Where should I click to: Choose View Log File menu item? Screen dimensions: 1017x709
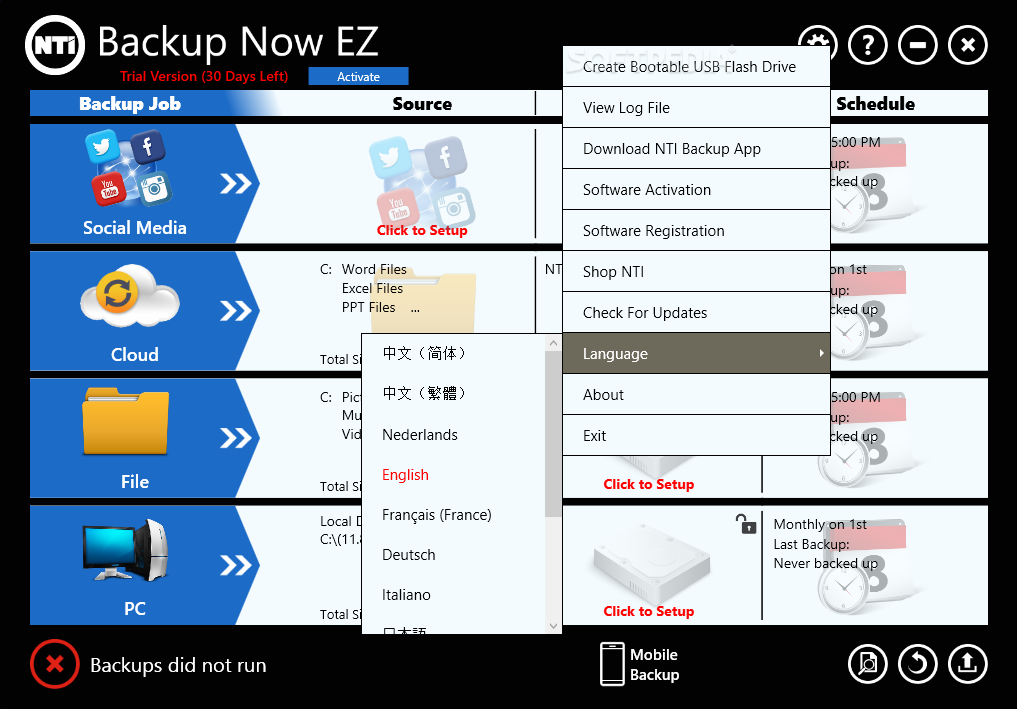point(696,108)
